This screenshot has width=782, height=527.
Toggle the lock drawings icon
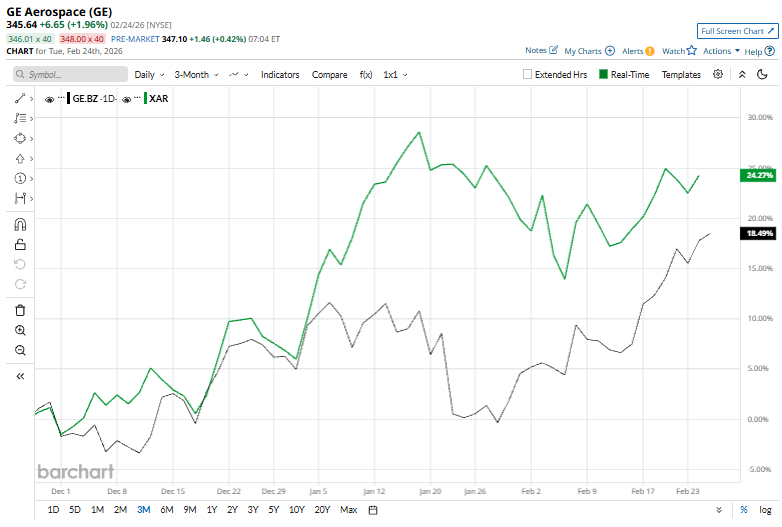[x=20, y=244]
